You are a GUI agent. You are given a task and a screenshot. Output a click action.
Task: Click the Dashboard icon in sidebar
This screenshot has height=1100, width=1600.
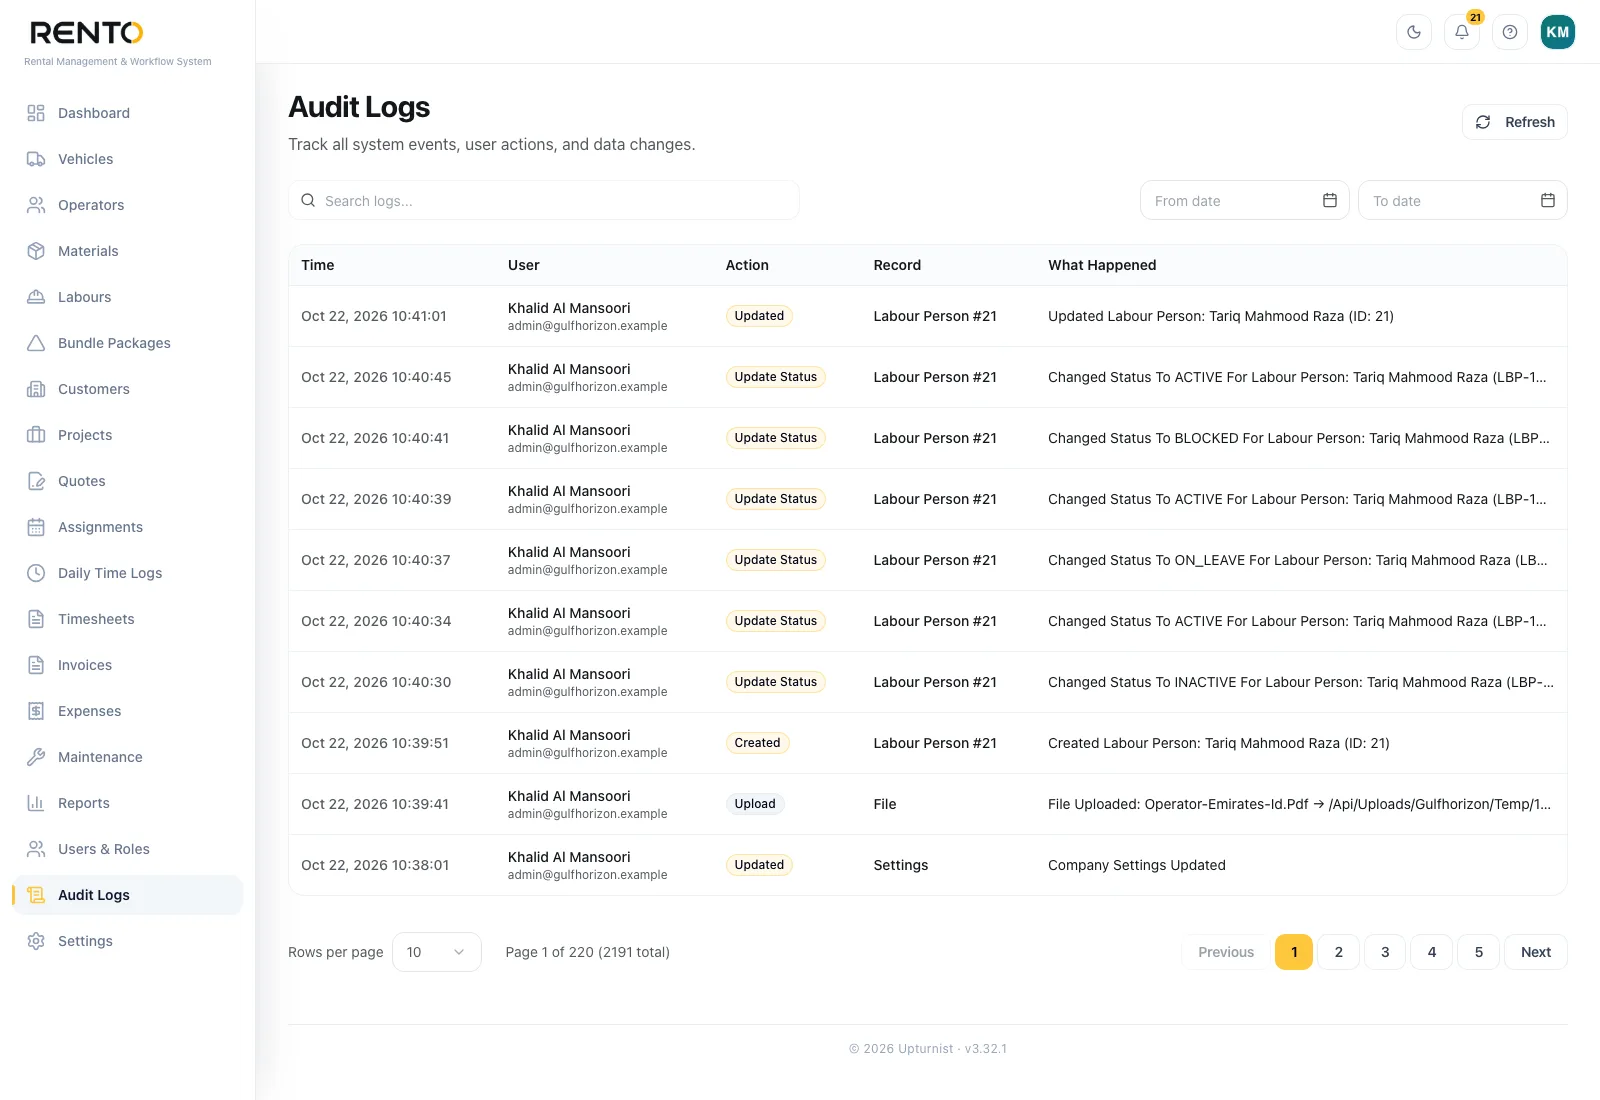[x=36, y=113]
